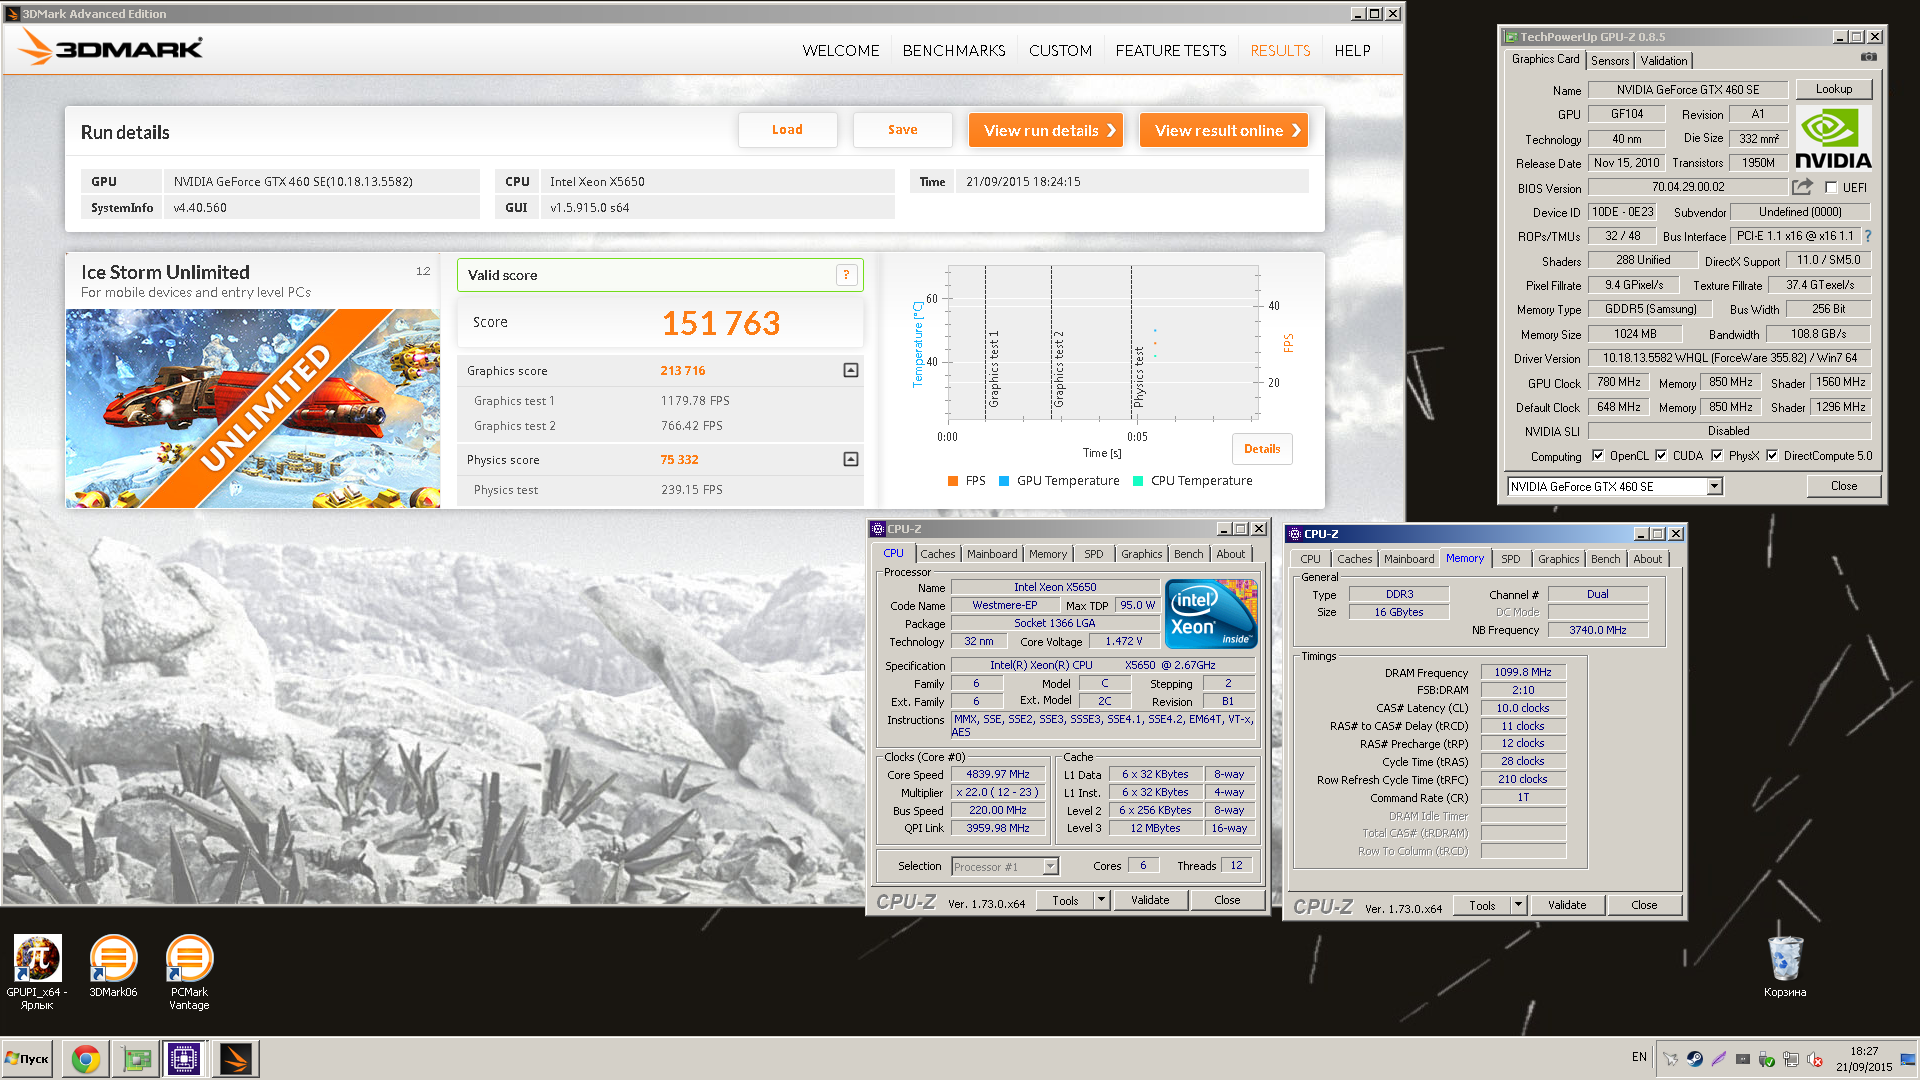Click the NVIDIA logo in GPU-Z
Image resolution: width=1920 pixels, height=1080 pixels.
(1833, 138)
